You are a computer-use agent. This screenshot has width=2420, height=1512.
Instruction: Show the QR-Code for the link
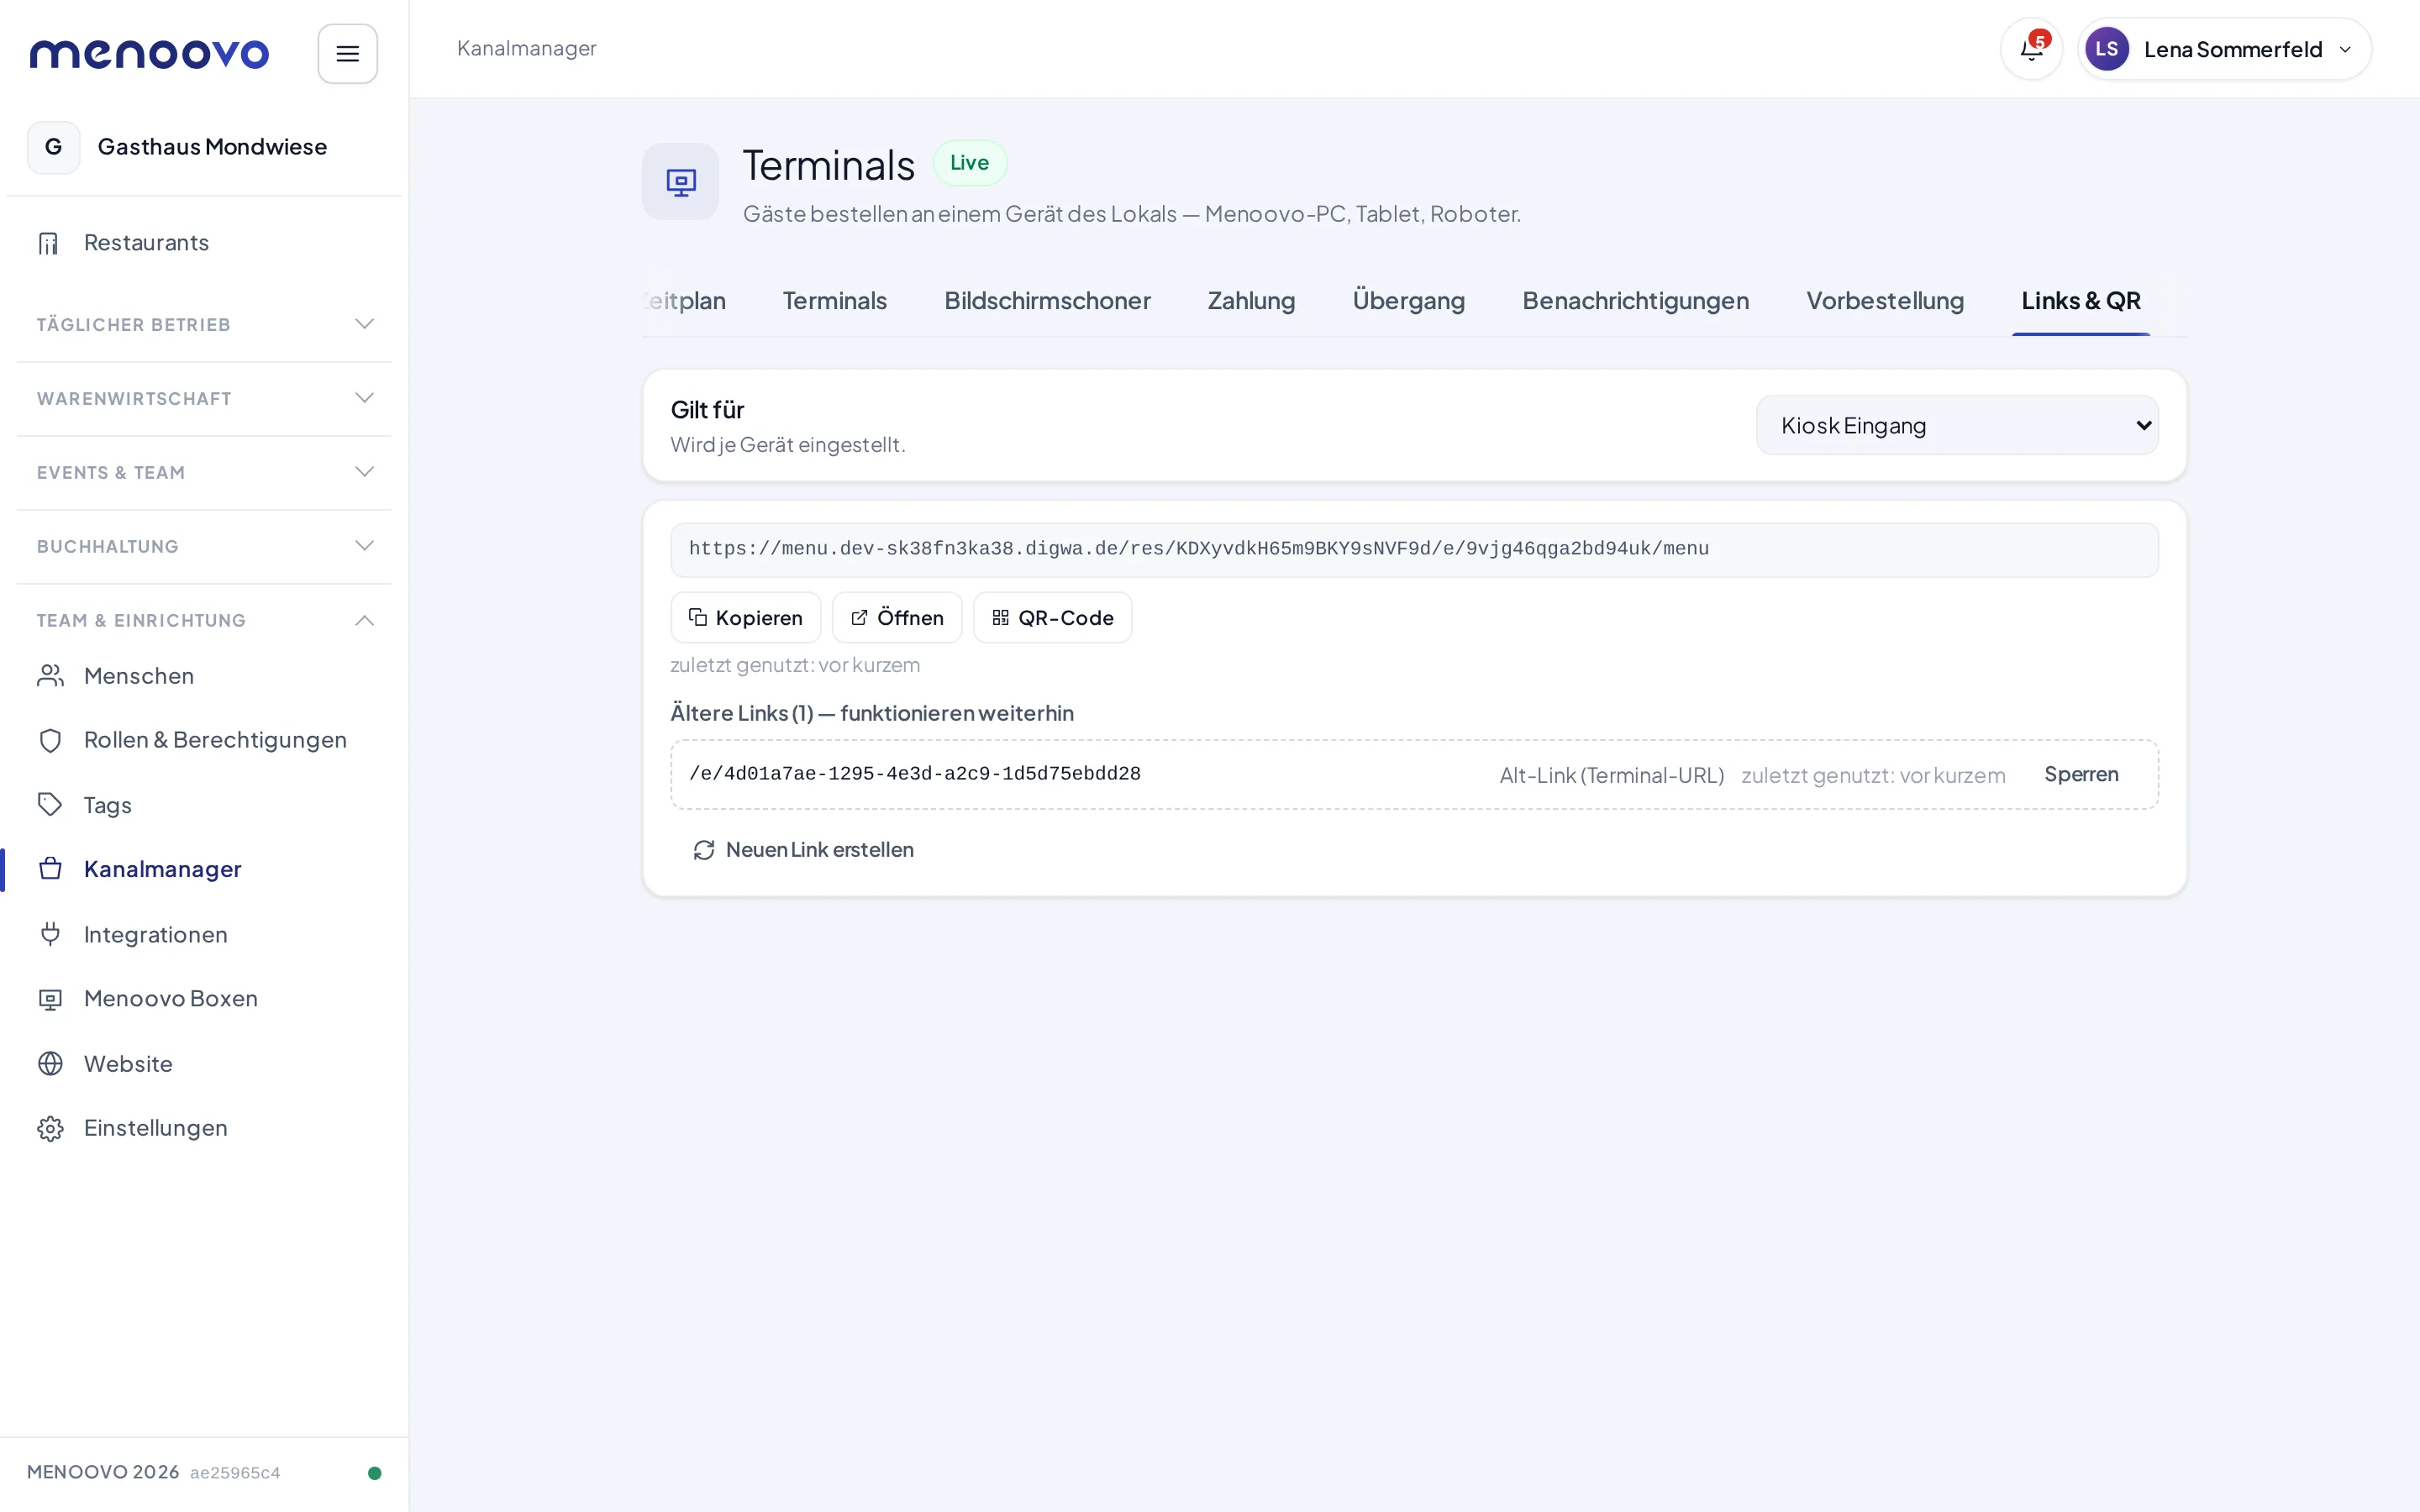[x=1052, y=617]
